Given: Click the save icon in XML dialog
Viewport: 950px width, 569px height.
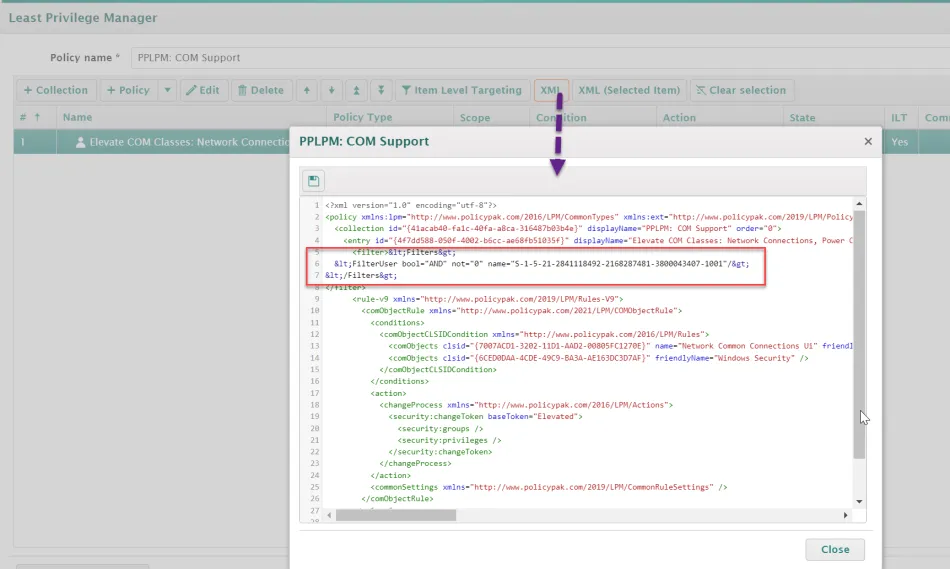Looking at the screenshot, I should tap(313, 181).
